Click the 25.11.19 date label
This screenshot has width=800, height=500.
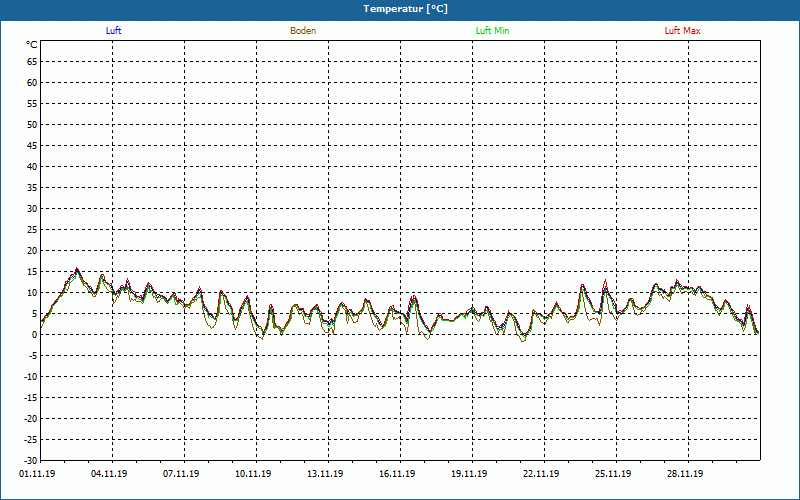(x=613, y=474)
